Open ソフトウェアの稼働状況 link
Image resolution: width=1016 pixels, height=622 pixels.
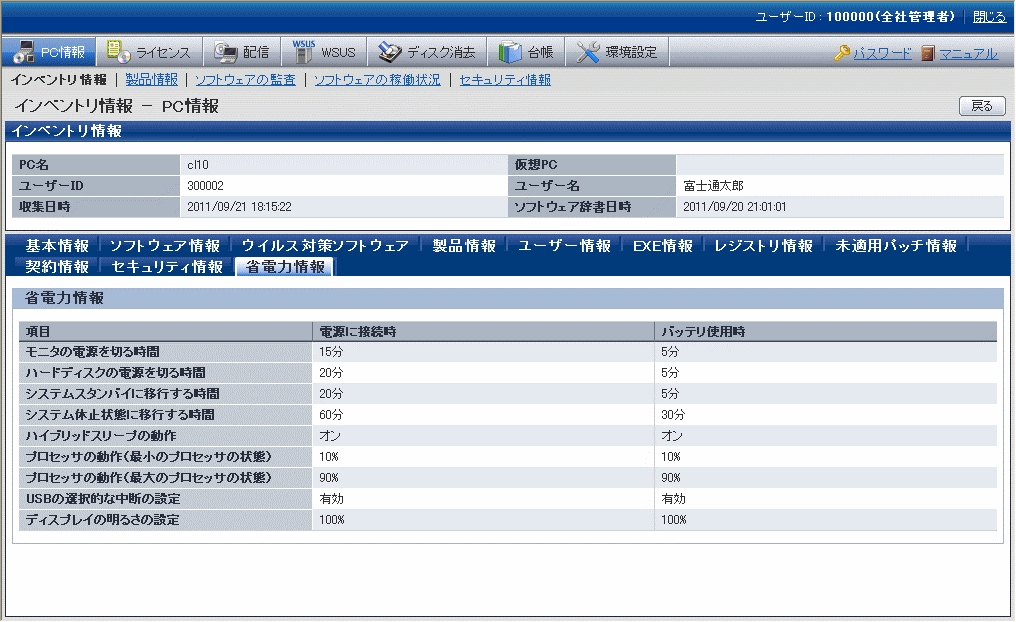pos(377,80)
